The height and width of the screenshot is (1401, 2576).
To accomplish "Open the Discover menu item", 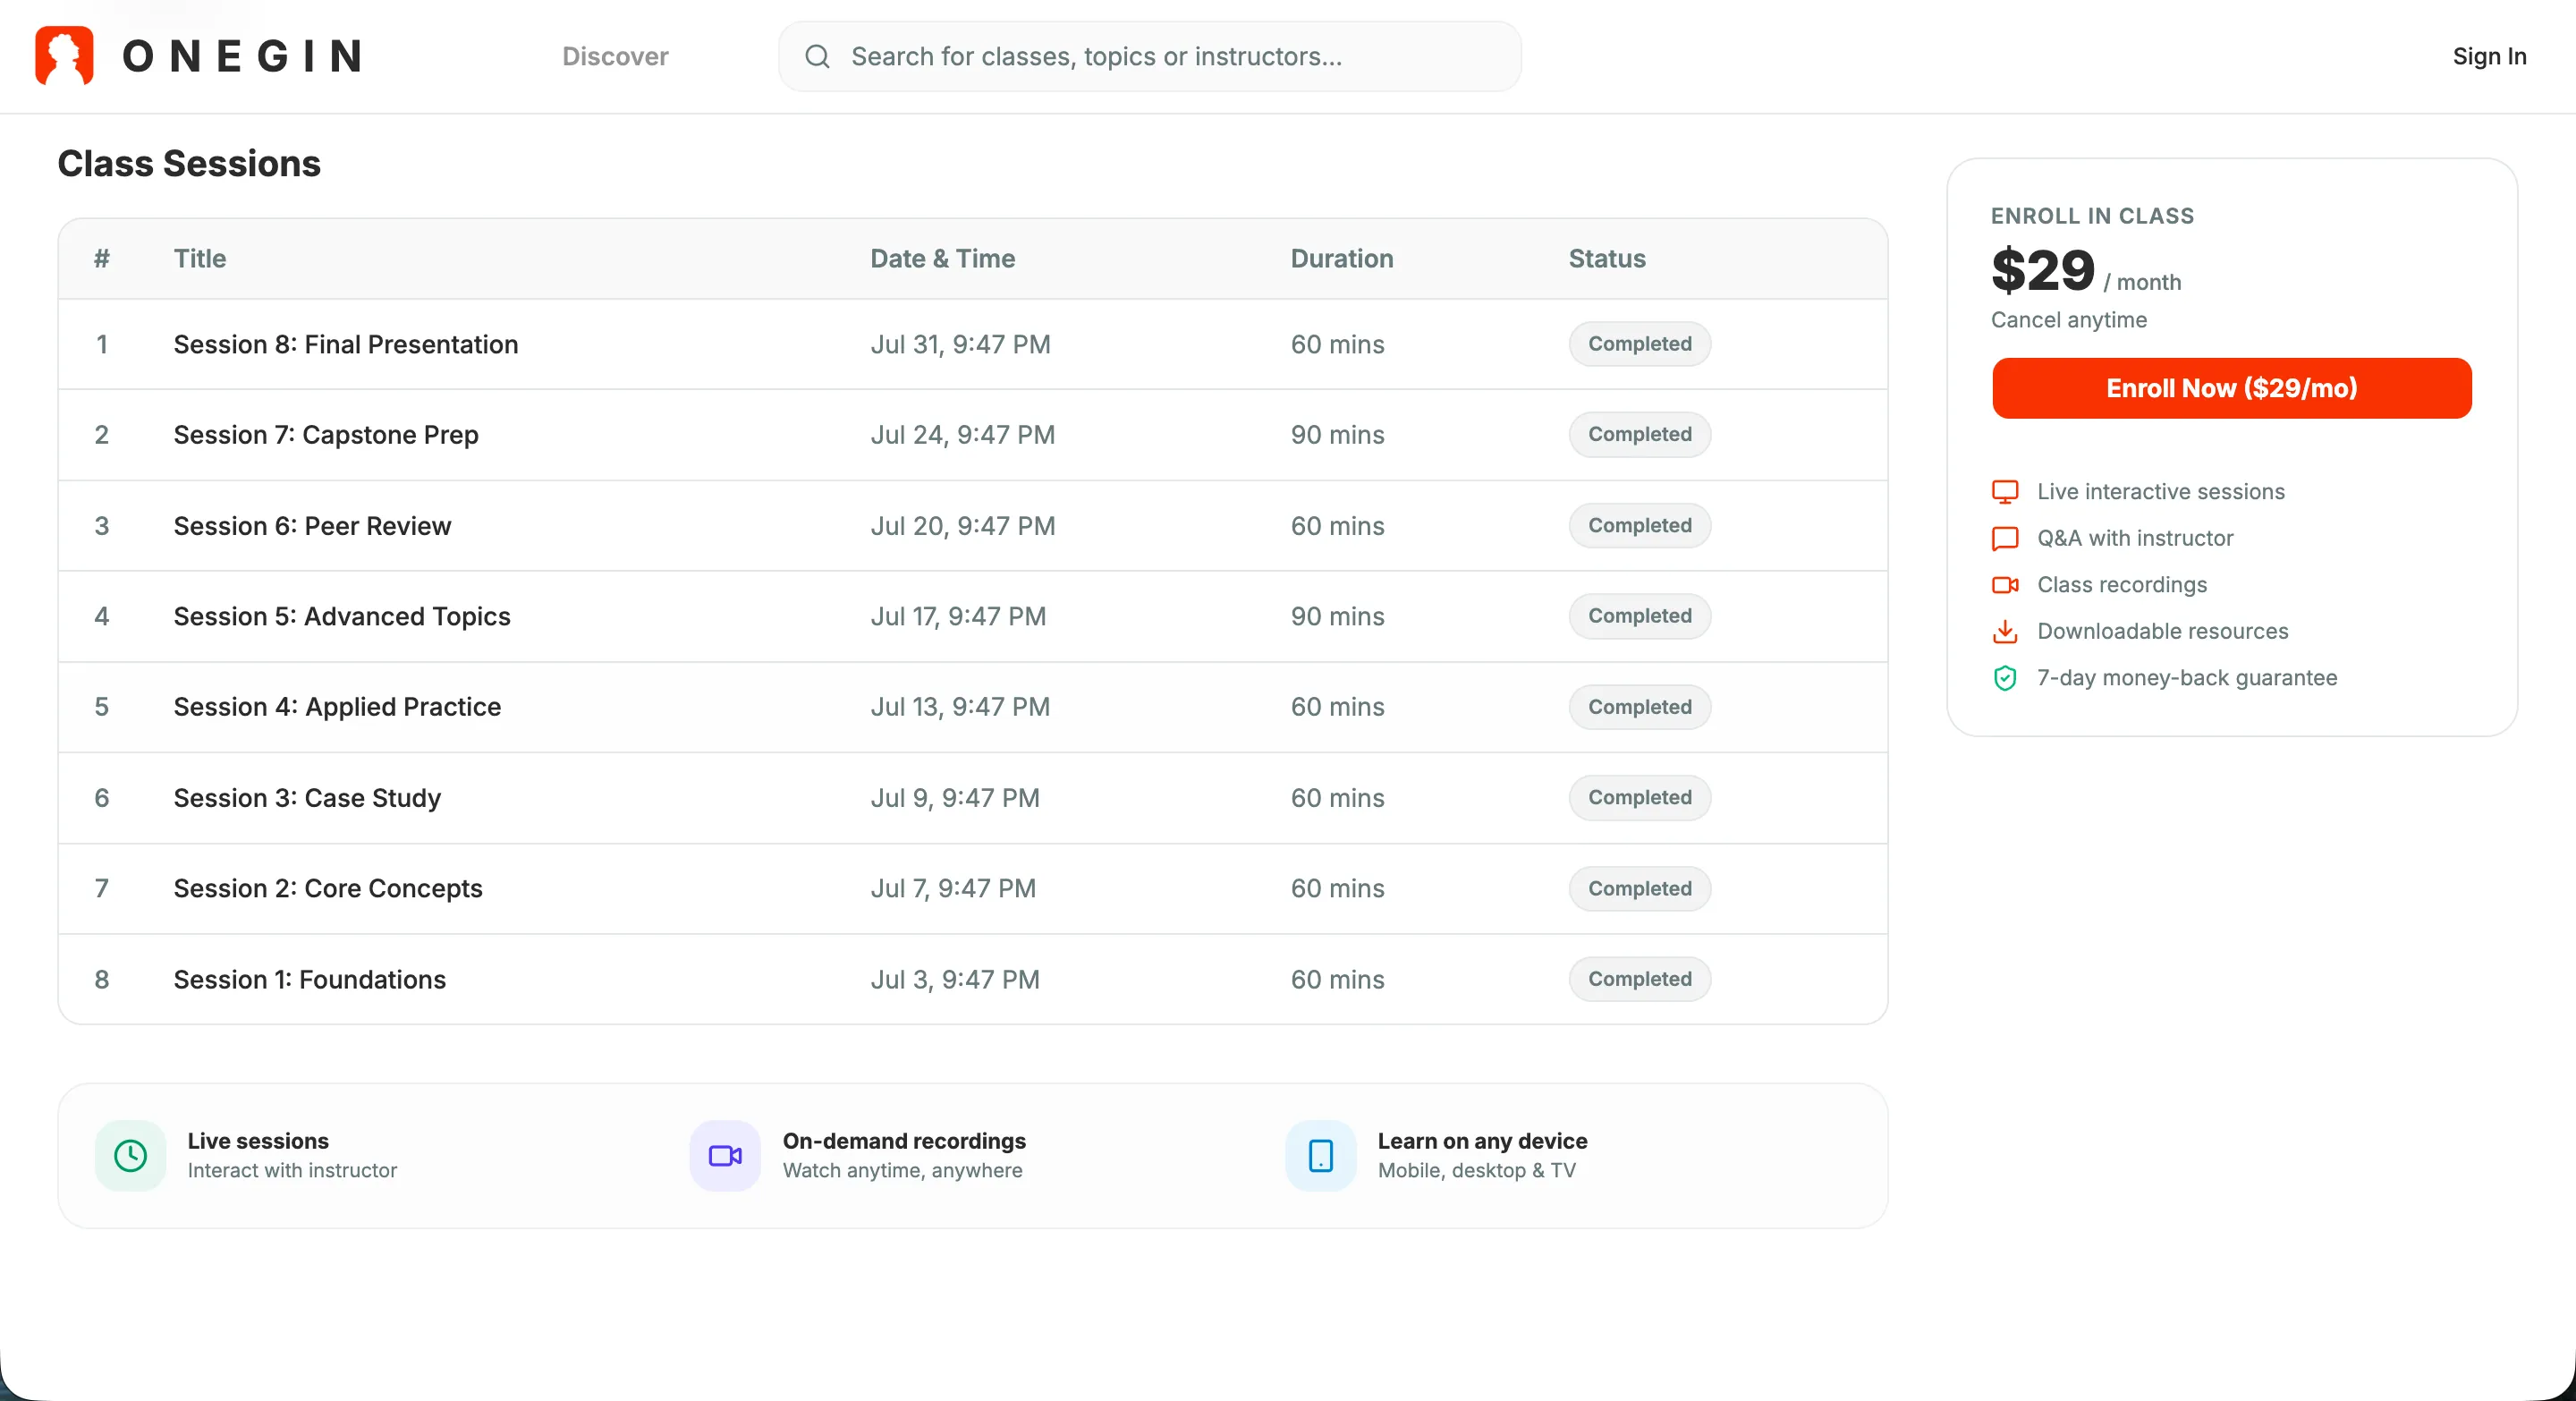I will coord(615,56).
